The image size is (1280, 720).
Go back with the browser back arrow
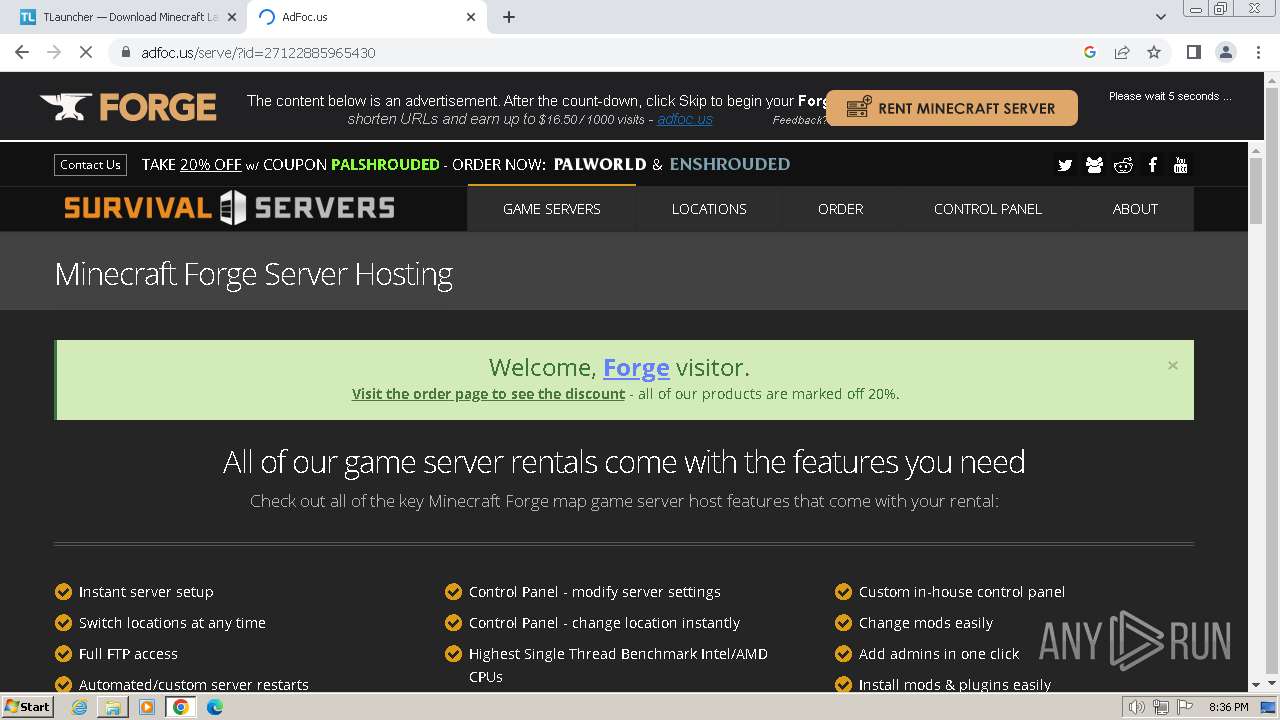22,52
